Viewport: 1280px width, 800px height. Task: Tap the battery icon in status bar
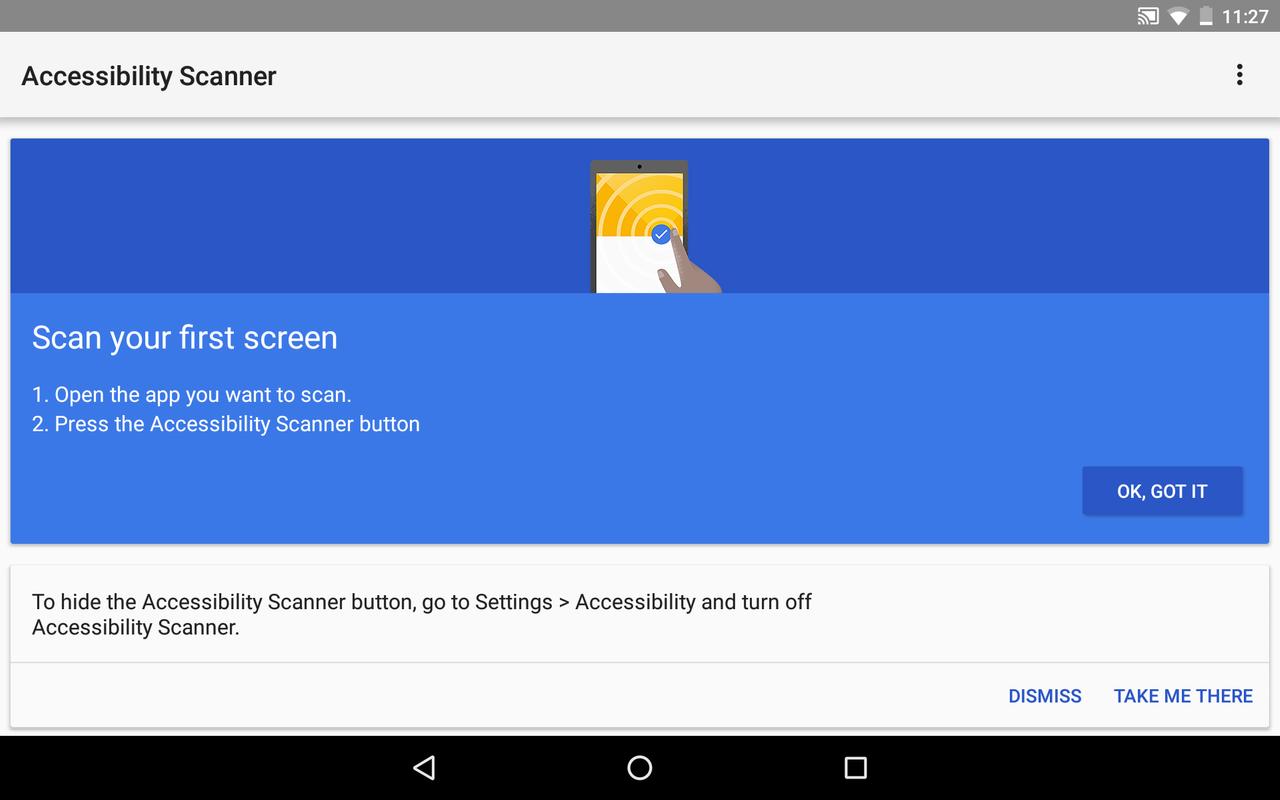tap(1206, 16)
